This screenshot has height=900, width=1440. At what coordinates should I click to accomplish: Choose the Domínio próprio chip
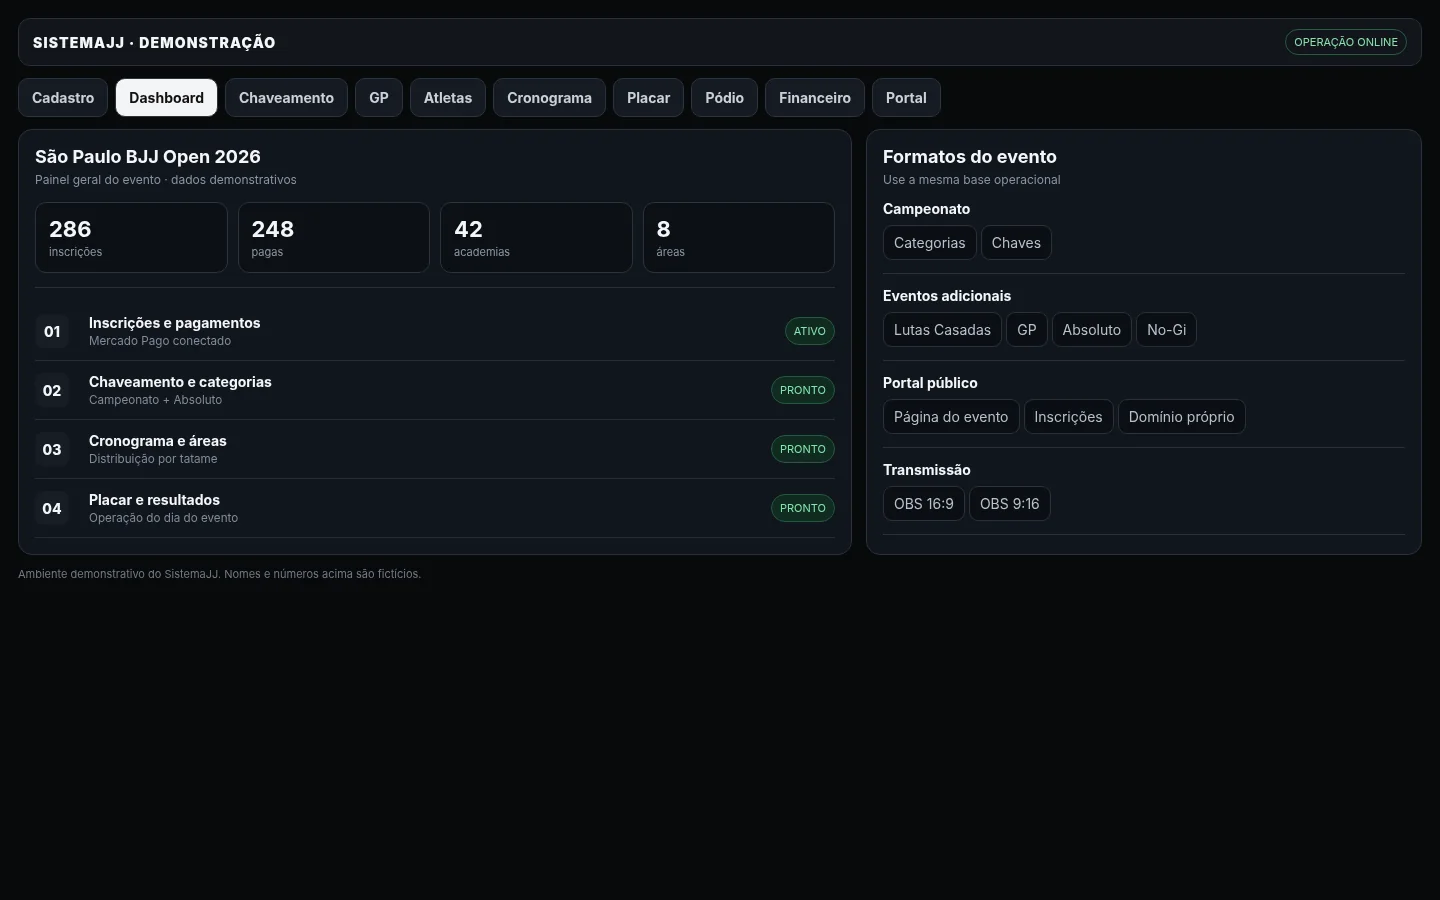click(1182, 417)
